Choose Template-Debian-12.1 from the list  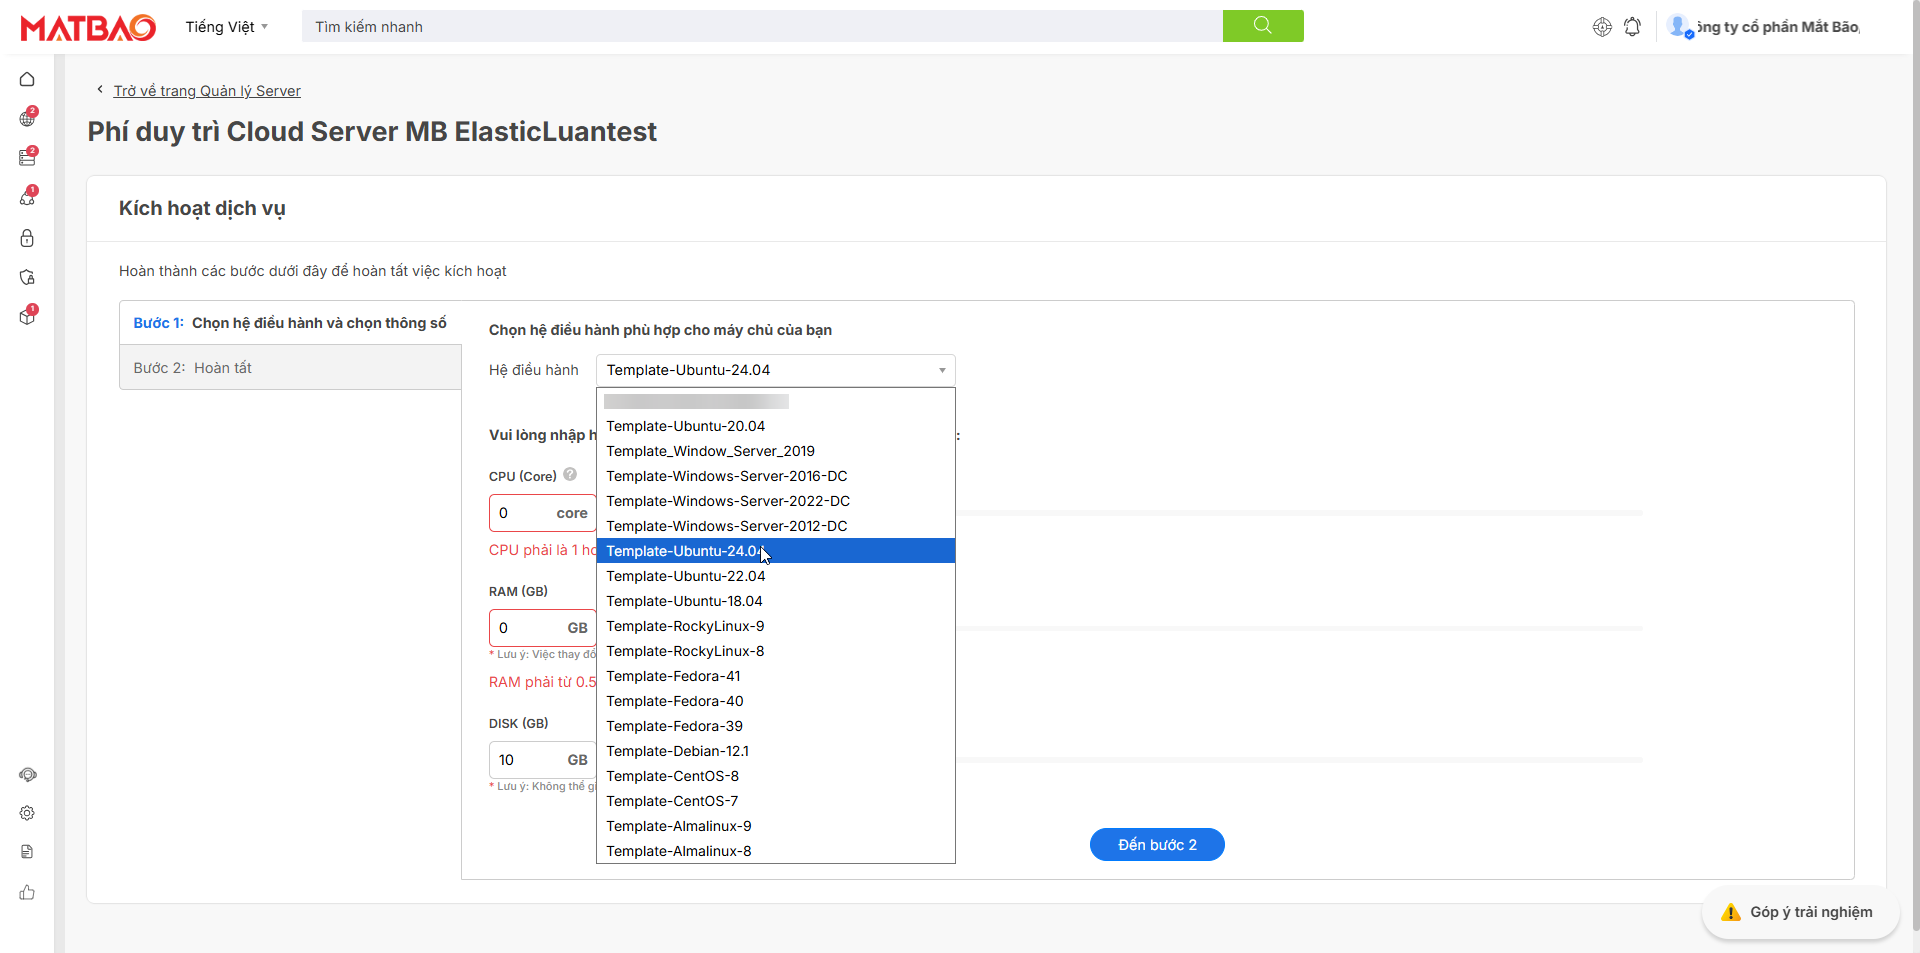pyautogui.click(x=677, y=751)
